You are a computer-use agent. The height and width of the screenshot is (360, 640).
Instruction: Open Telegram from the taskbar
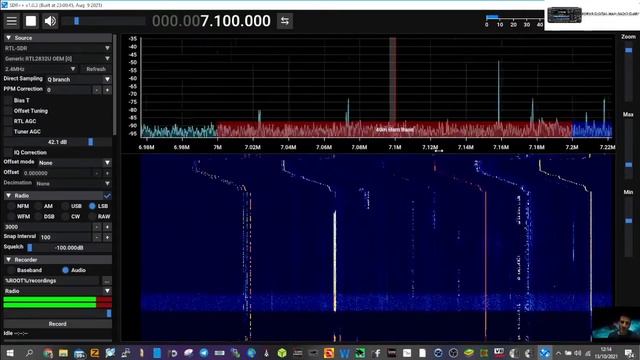(204, 353)
